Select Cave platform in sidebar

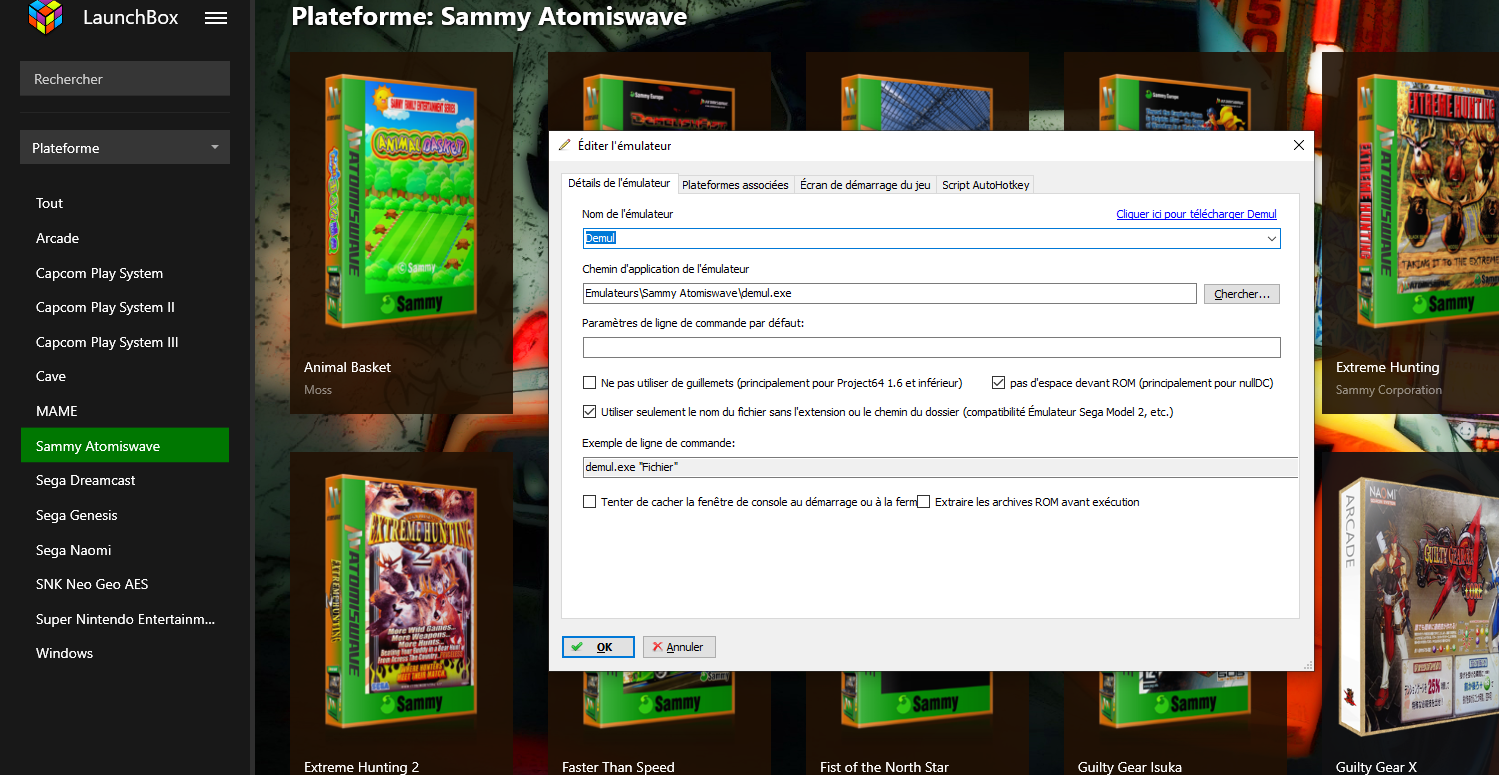(125, 376)
